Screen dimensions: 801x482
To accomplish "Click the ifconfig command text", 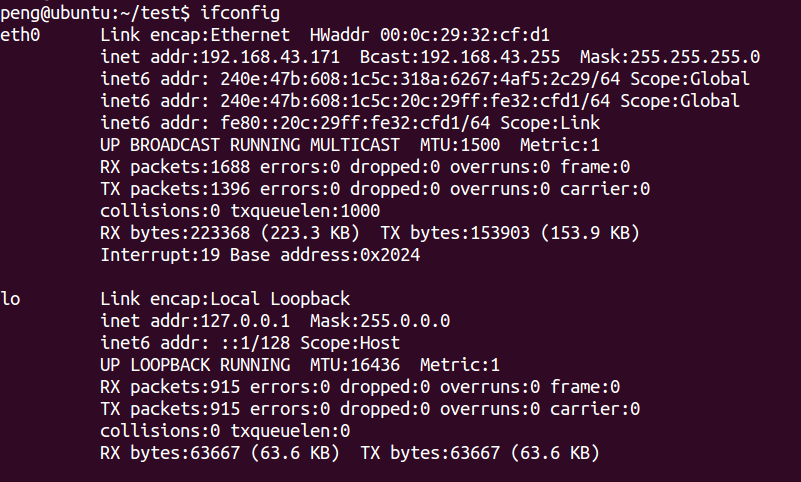I will pyautogui.click(x=240, y=13).
